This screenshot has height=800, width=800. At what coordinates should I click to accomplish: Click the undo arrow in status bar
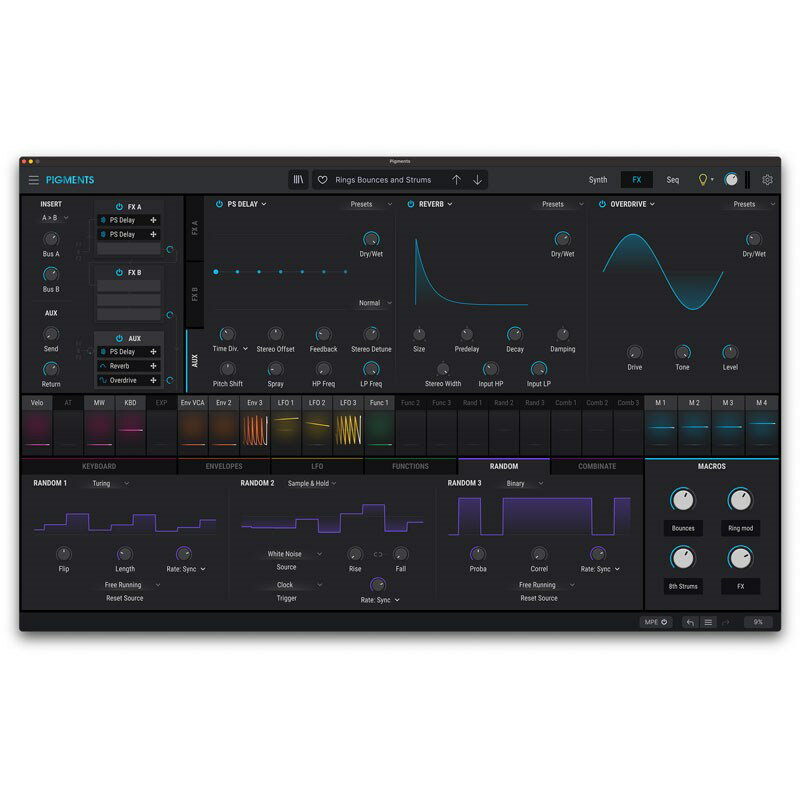[x=690, y=622]
